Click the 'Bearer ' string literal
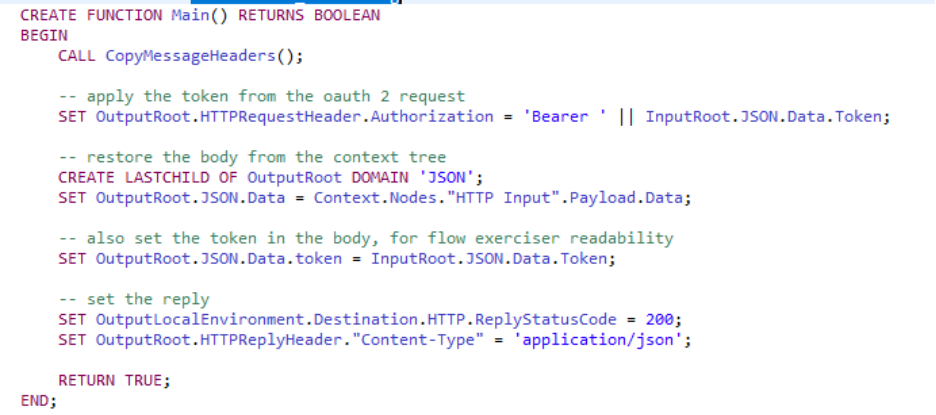Screen dimensions: 936x415 point(566,116)
